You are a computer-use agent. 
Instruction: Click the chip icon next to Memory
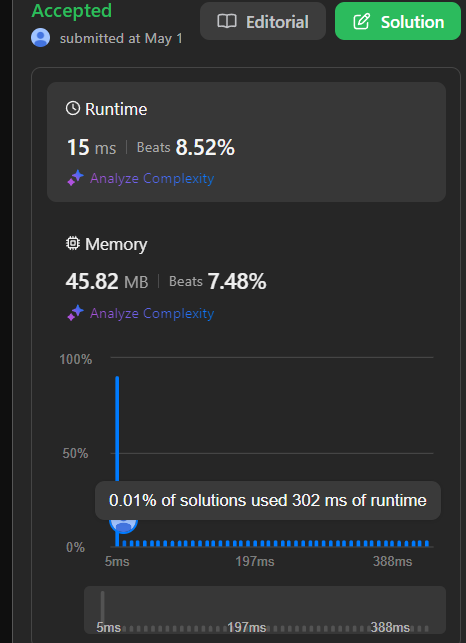click(x=73, y=244)
